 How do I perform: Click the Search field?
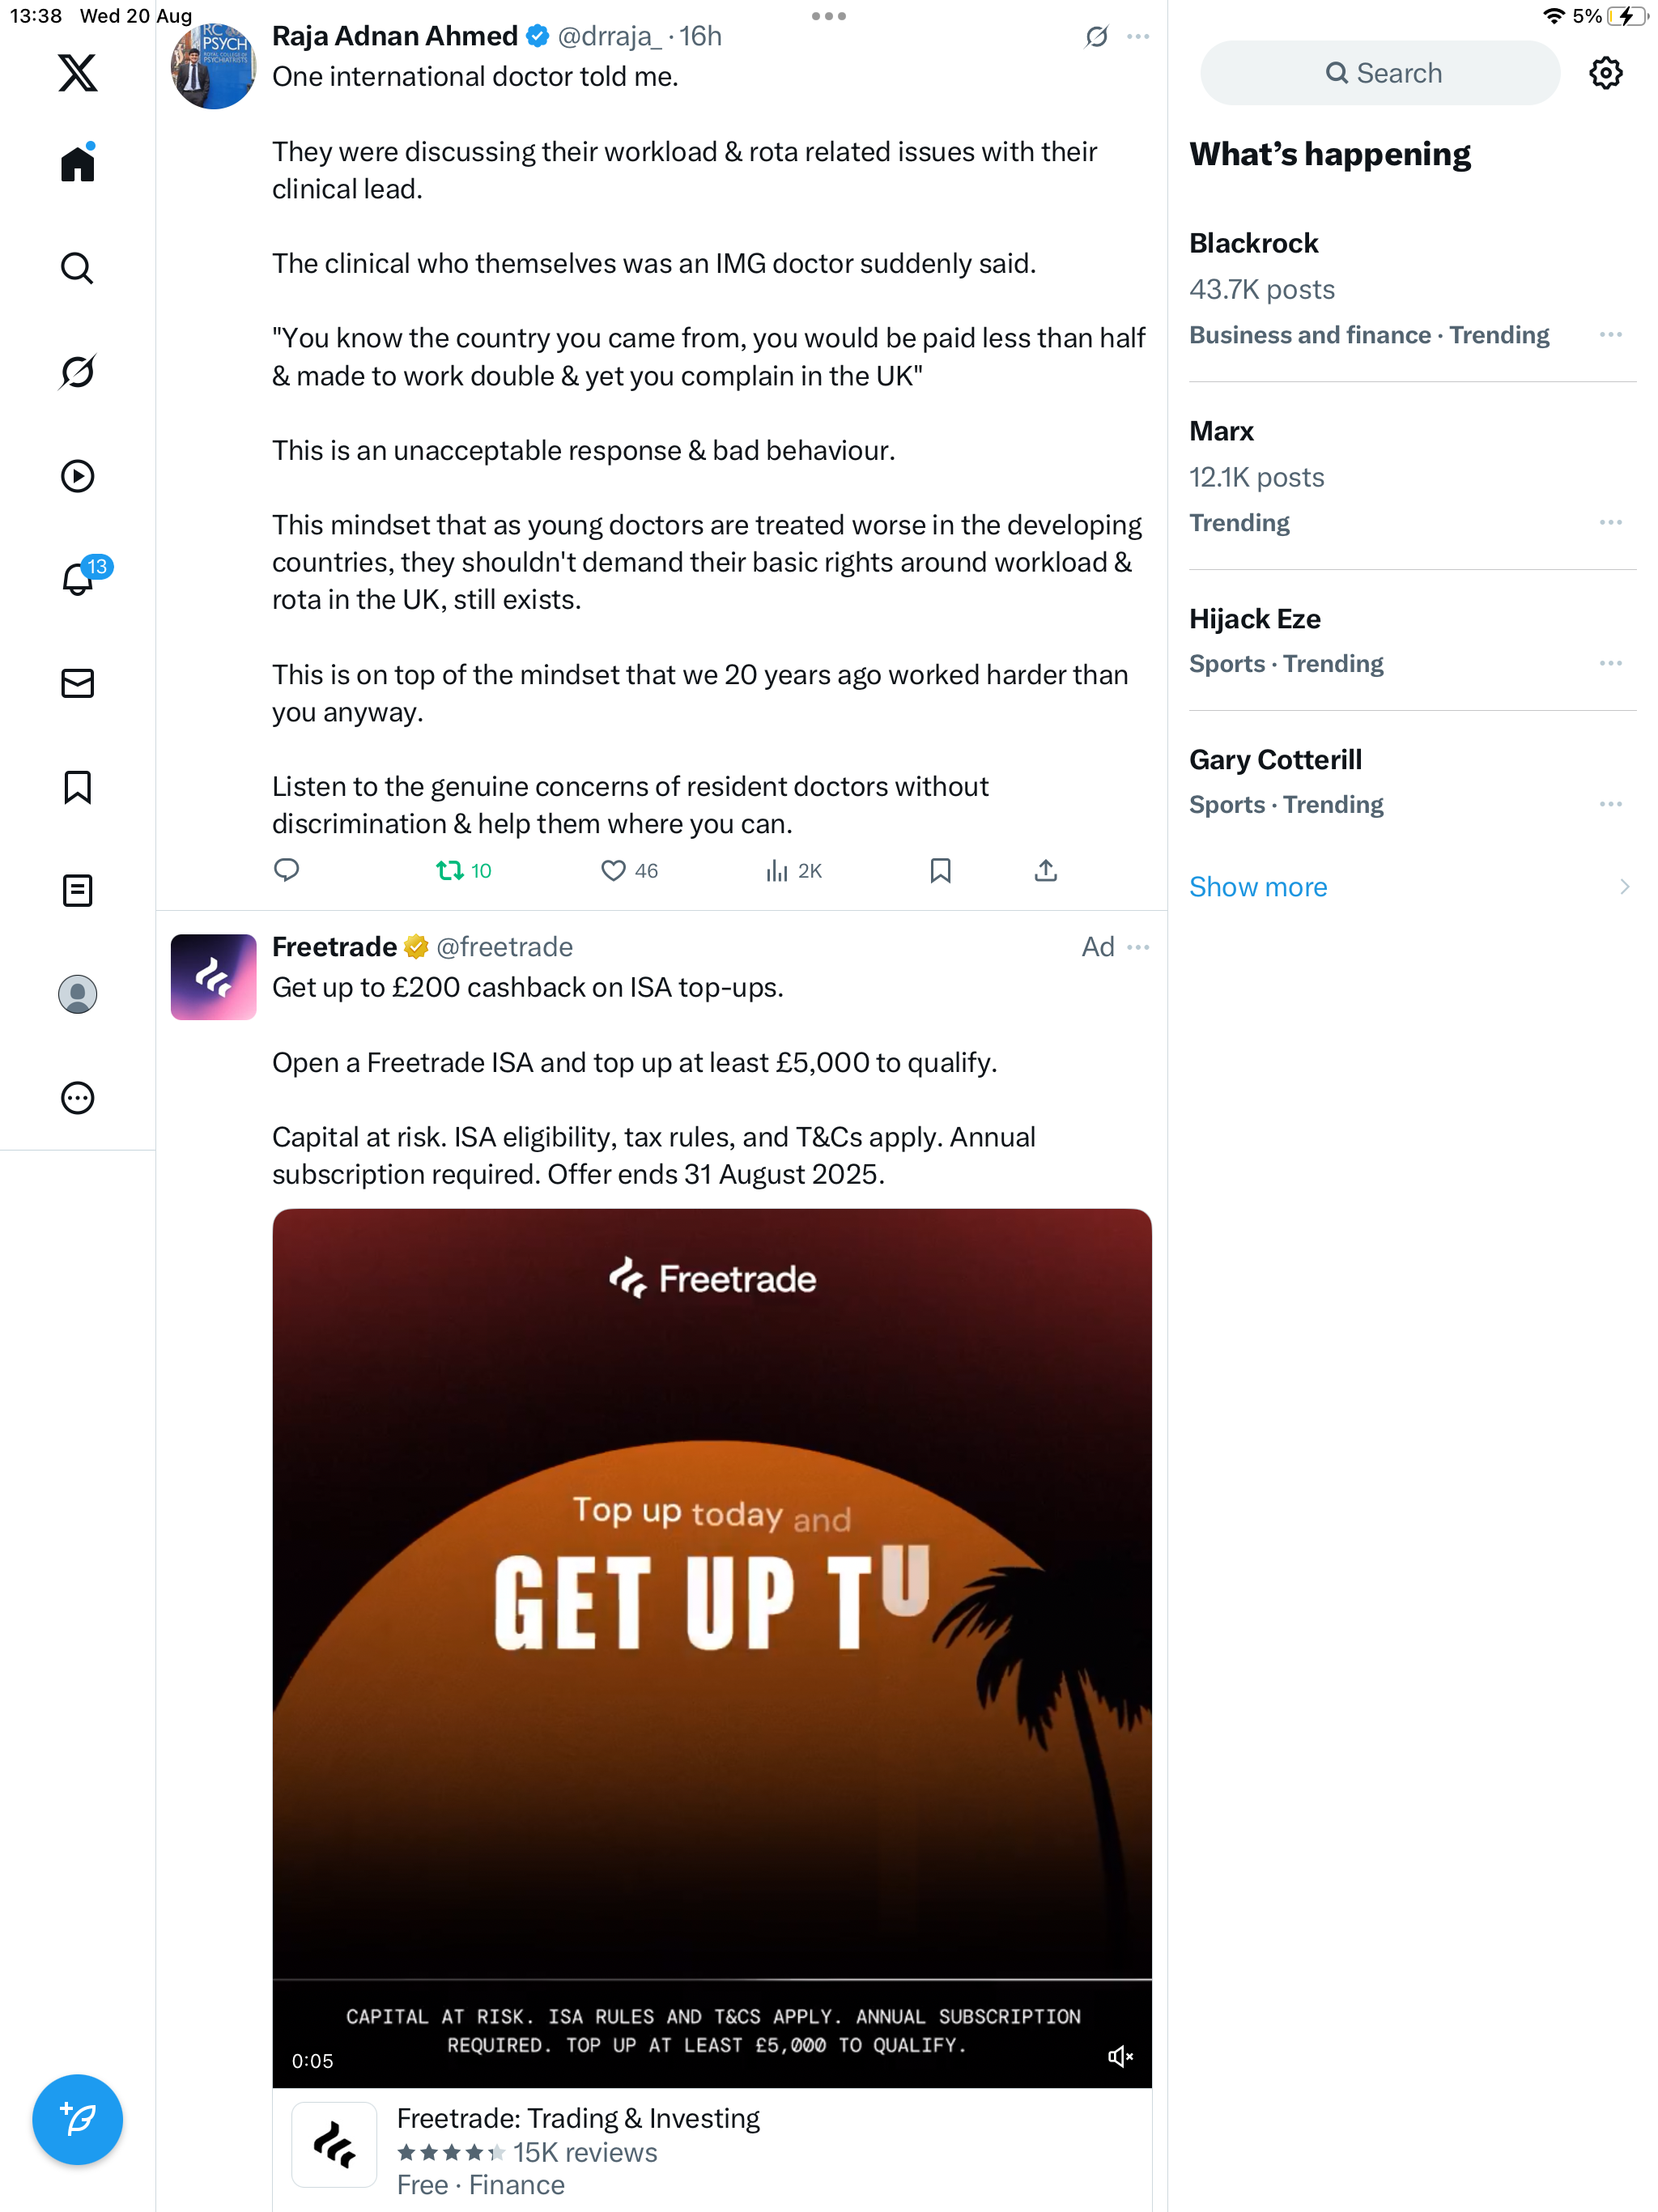pos(1380,73)
